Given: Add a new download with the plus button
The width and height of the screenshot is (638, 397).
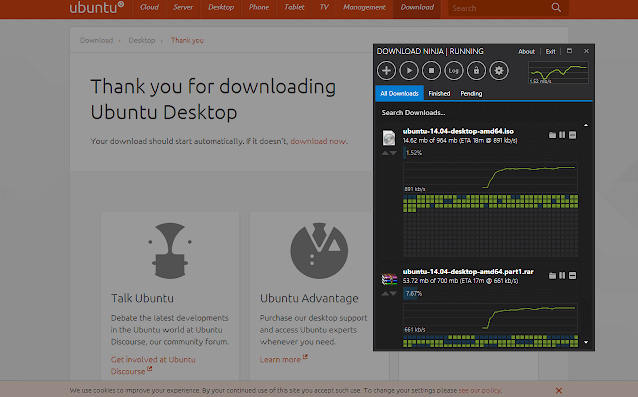Looking at the screenshot, I should pos(386,71).
